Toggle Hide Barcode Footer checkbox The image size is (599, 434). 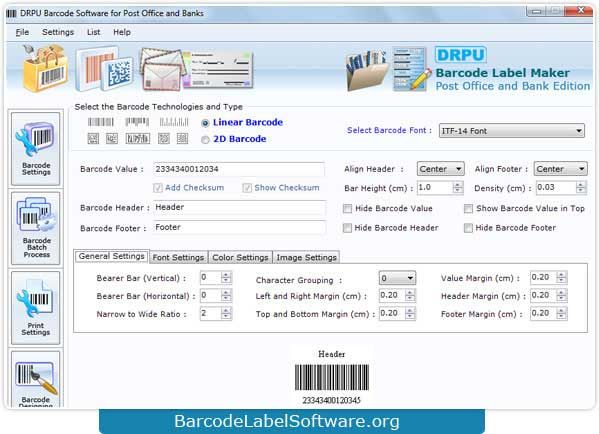click(x=468, y=228)
